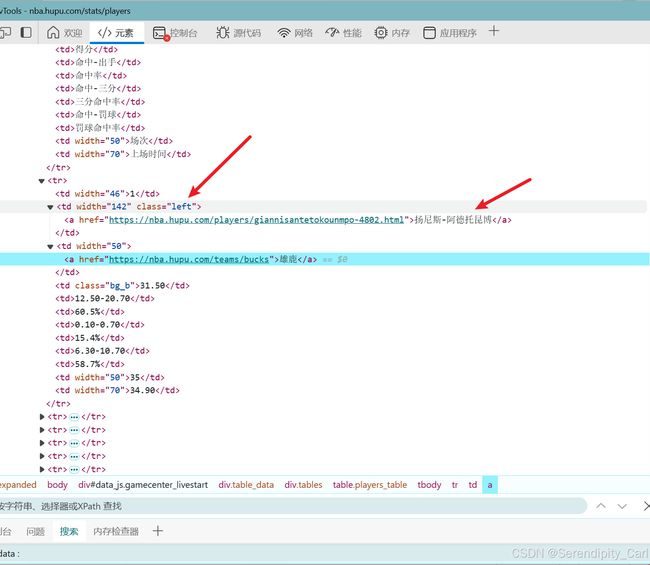This screenshot has width=650, height=565.
Task: Select the tr breadcrumb
Action: coord(455,485)
